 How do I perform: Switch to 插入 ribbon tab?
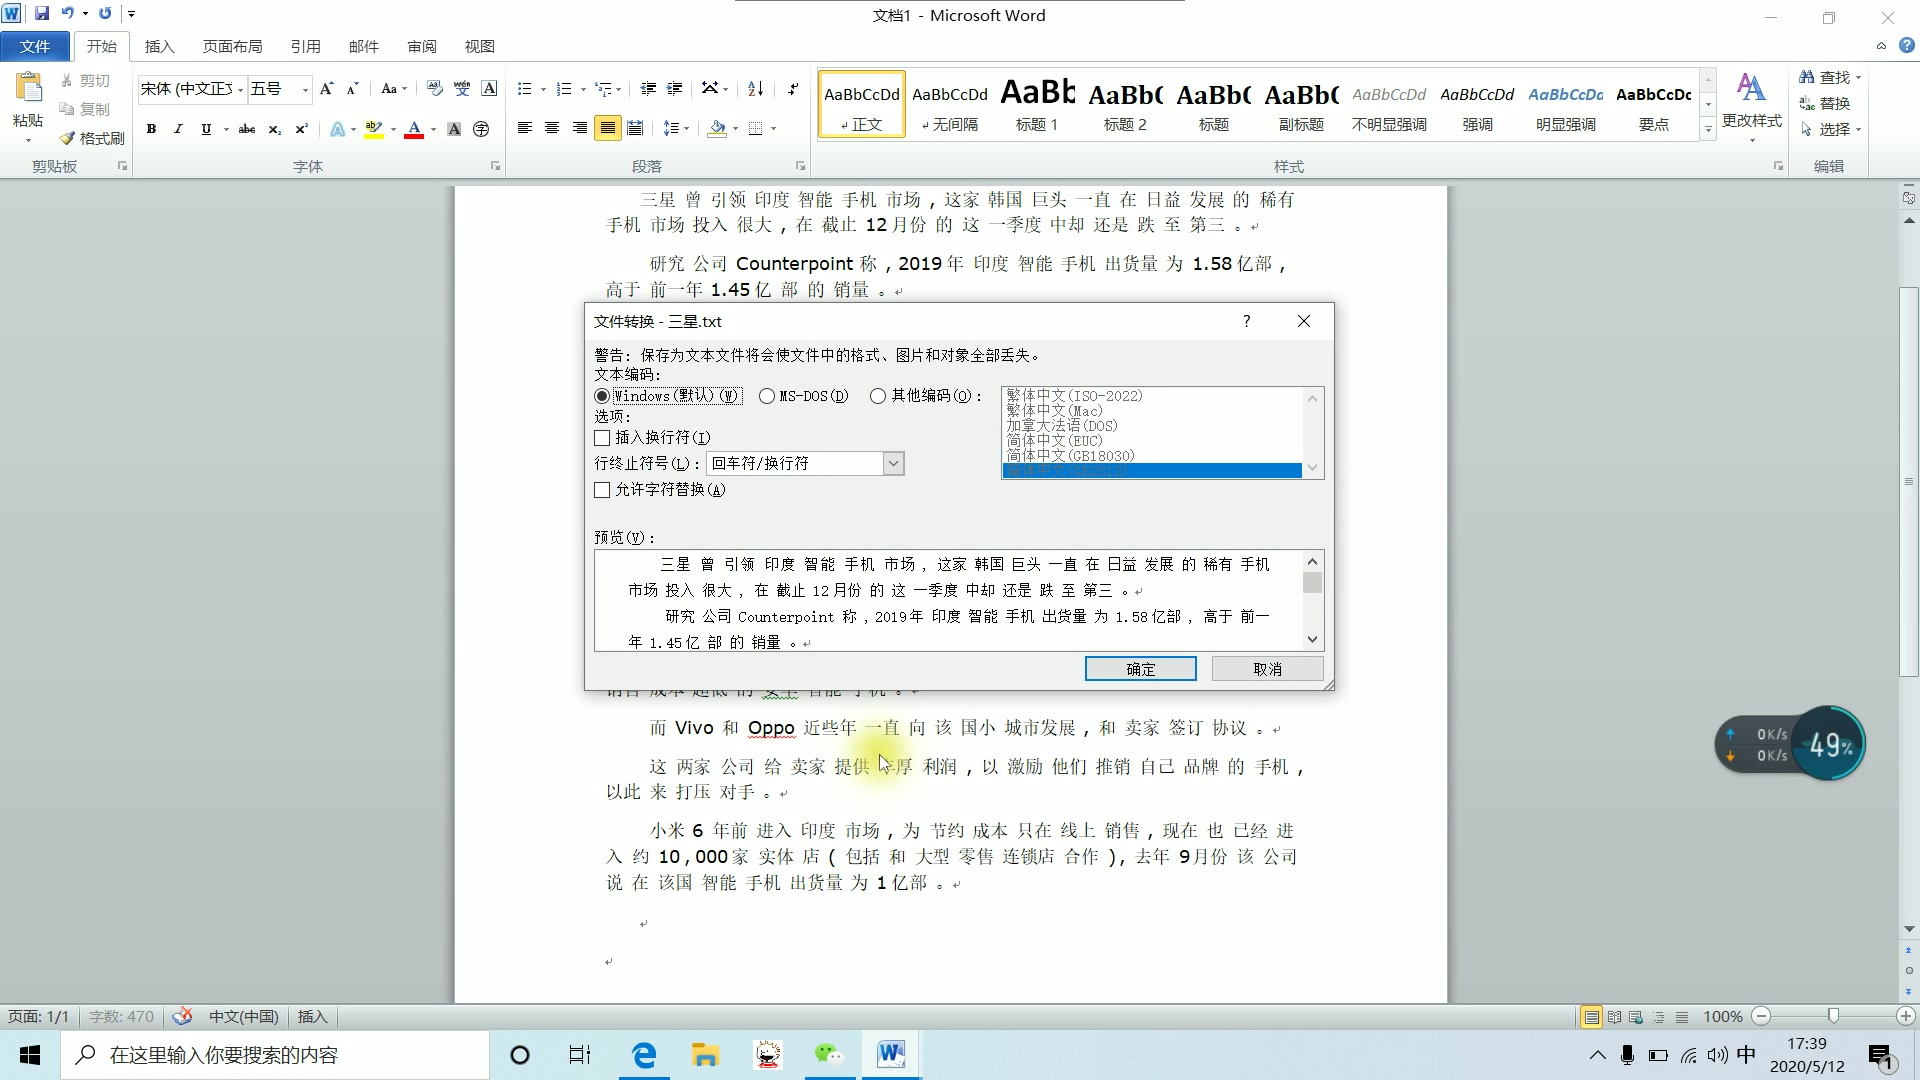pyautogui.click(x=159, y=46)
